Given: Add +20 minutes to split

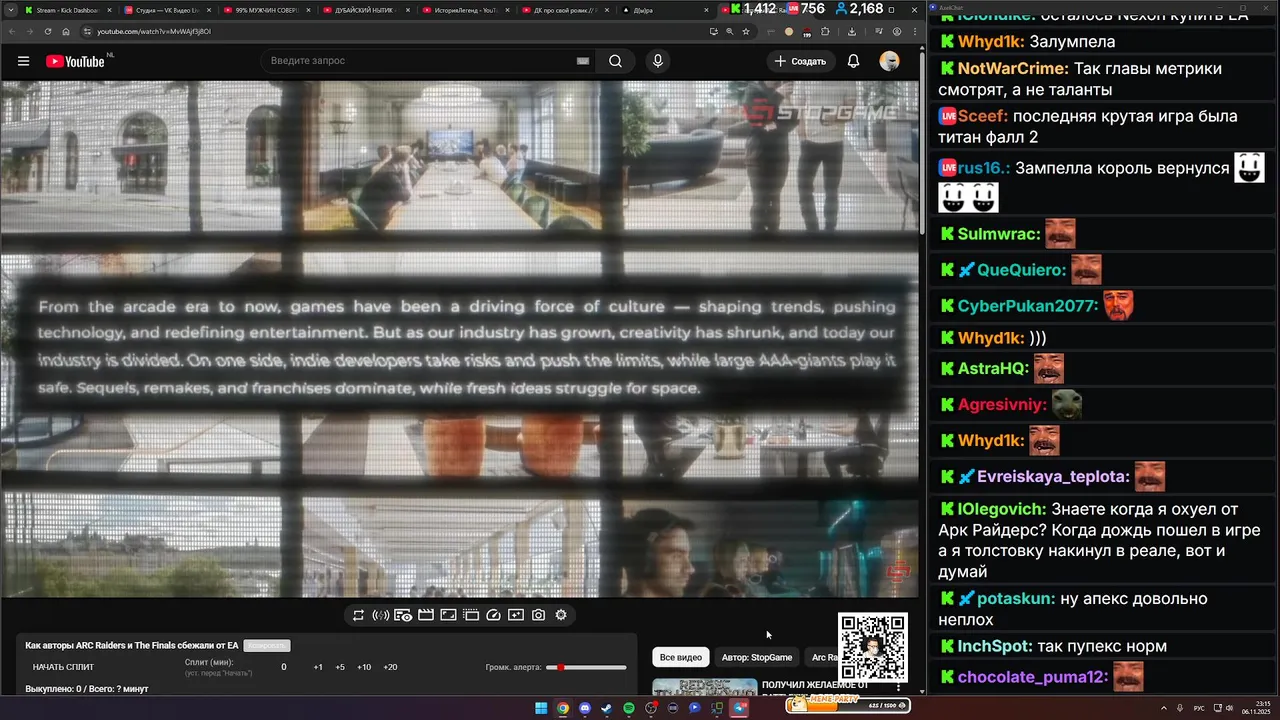Looking at the screenshot, I should 390,667.
